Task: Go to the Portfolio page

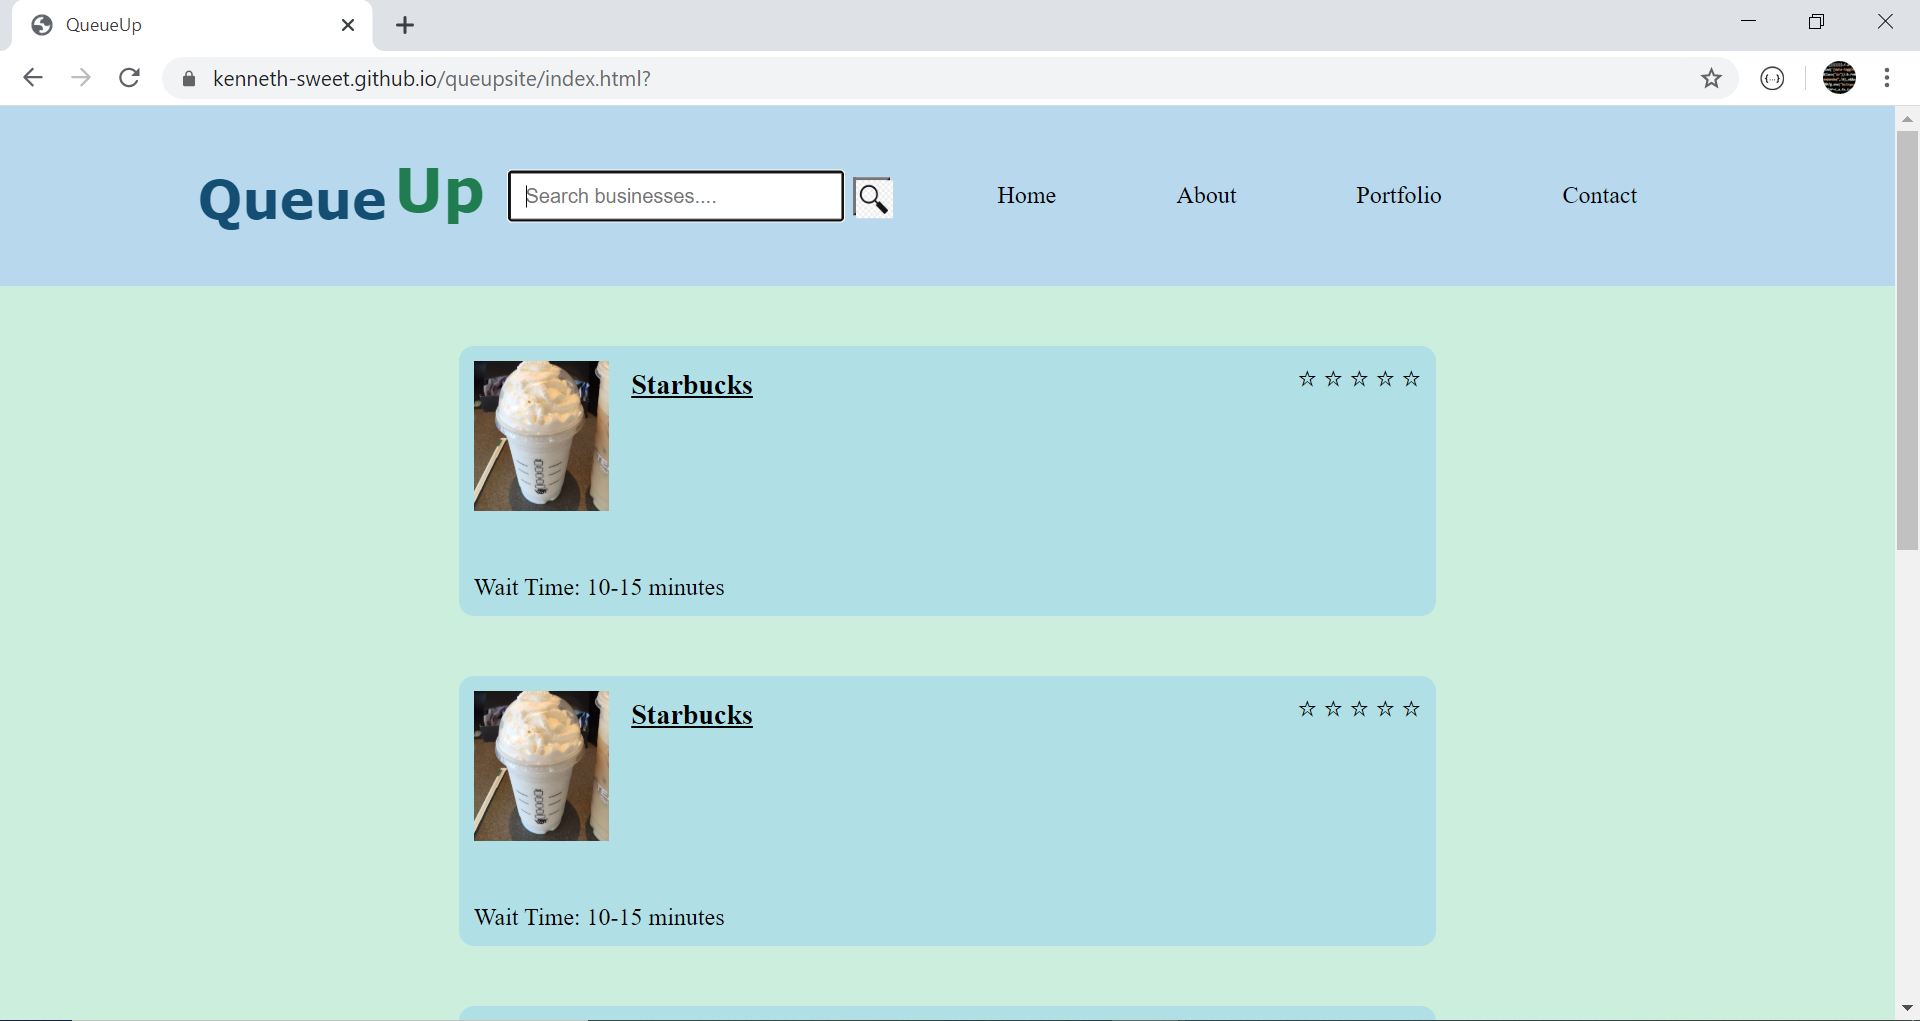Action: tap(1398, 195)
